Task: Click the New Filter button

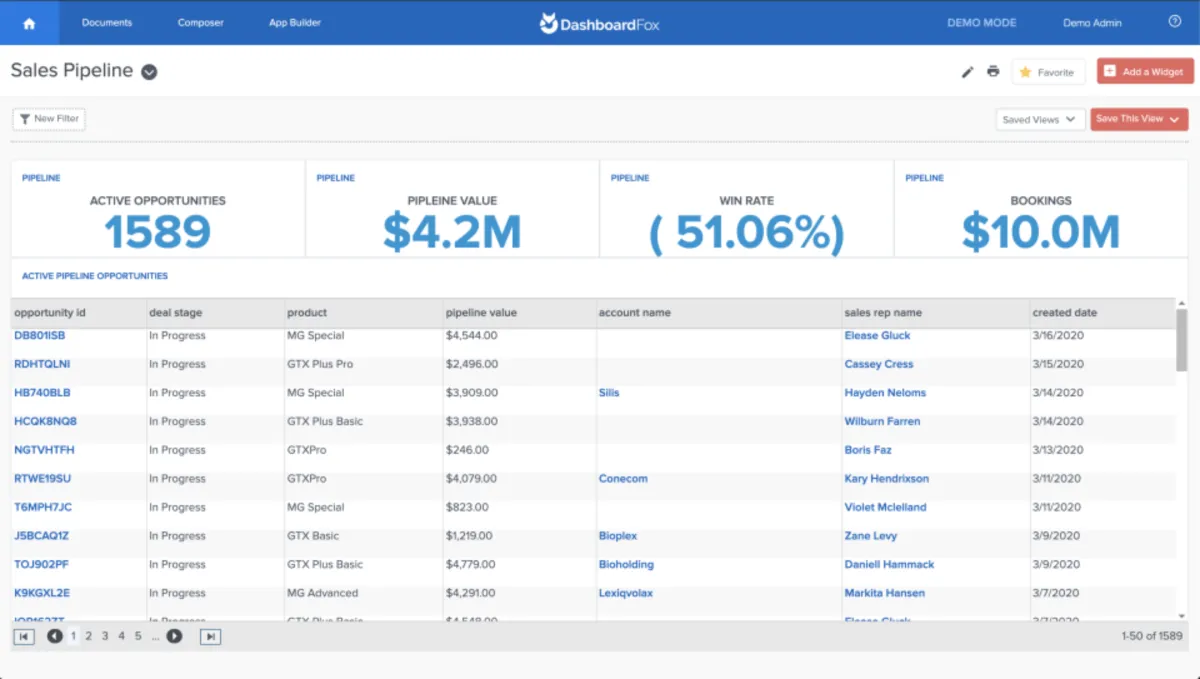Action: 49,119
